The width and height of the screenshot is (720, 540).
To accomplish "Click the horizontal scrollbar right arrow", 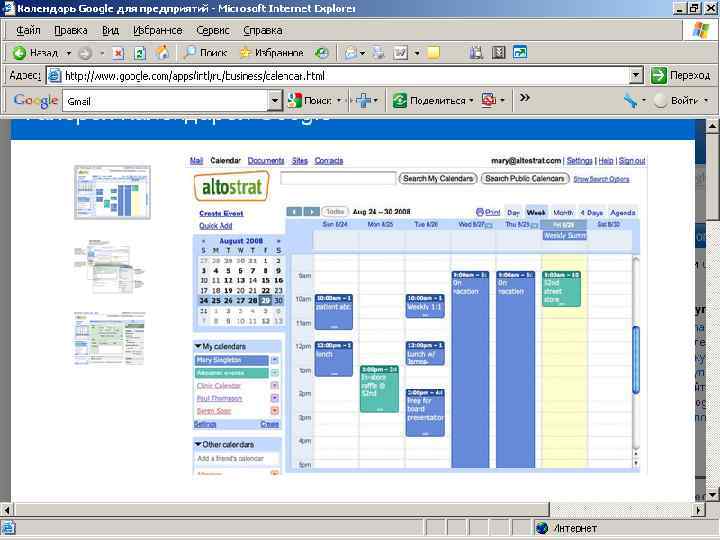I will tap(698, 510).
